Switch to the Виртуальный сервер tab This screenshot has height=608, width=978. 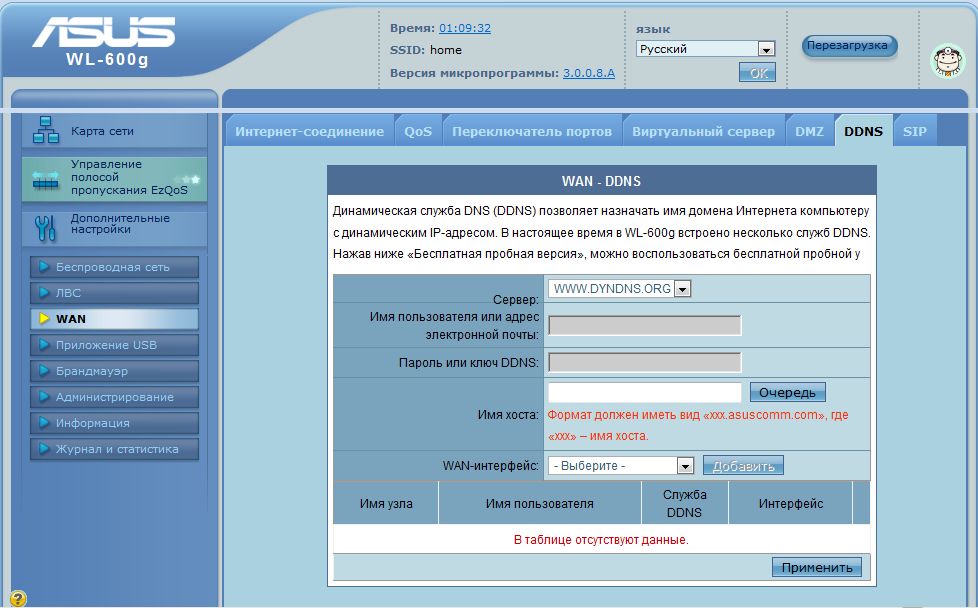[x=704, y=131]
